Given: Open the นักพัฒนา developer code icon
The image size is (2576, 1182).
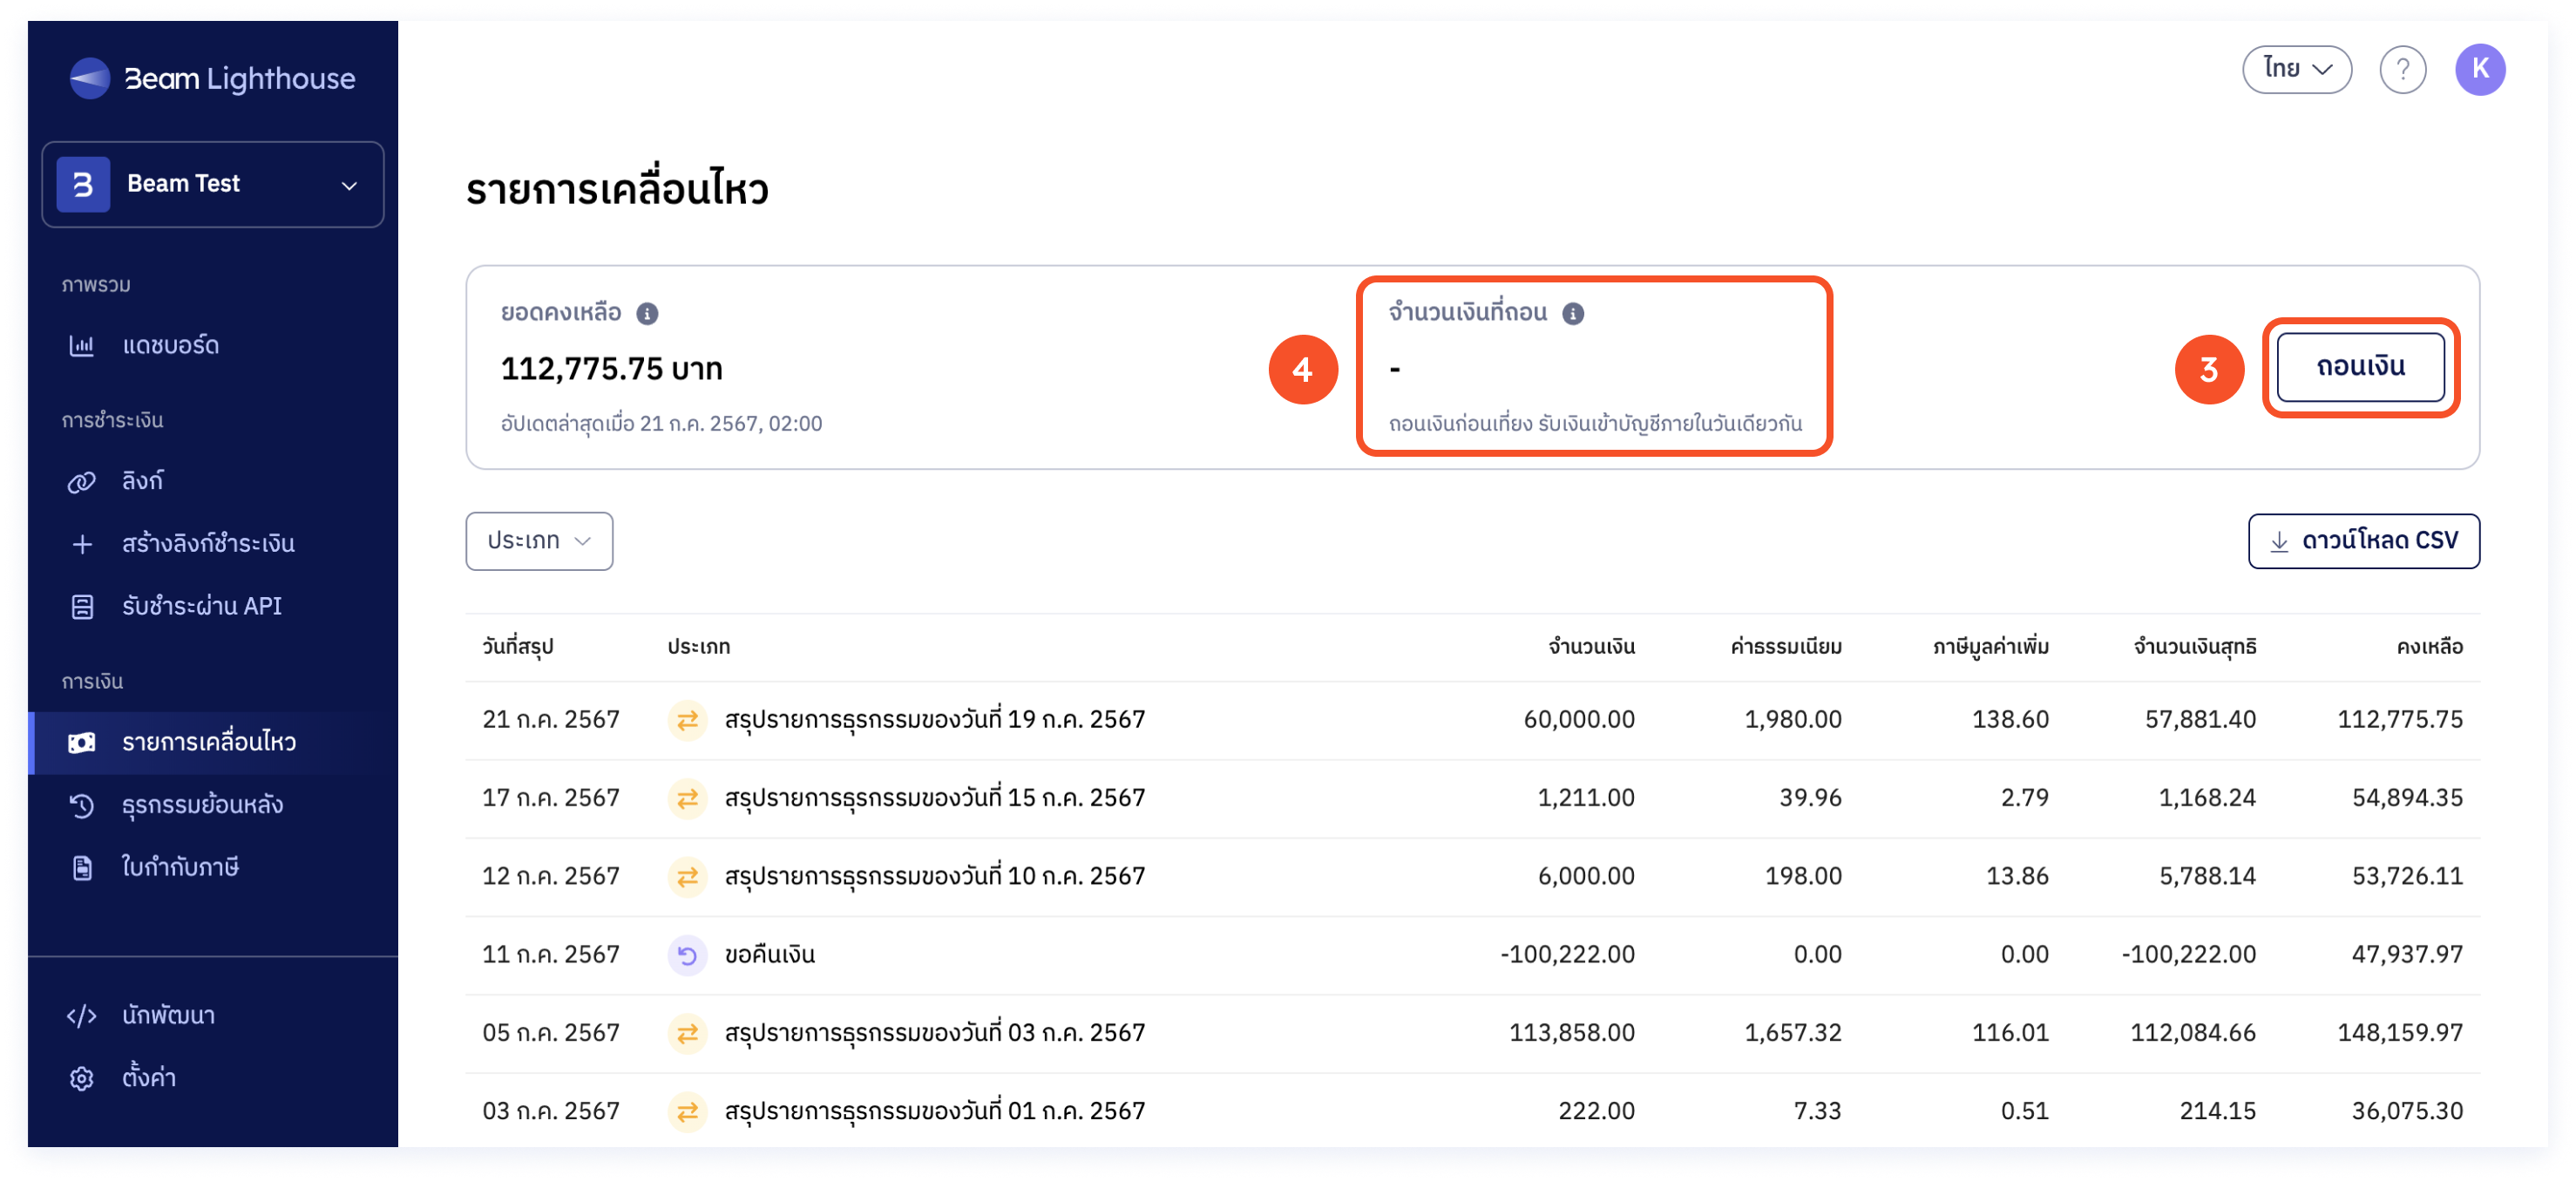Looking at the screenshot, I should pyautogui.click(x=82, y=1015).
